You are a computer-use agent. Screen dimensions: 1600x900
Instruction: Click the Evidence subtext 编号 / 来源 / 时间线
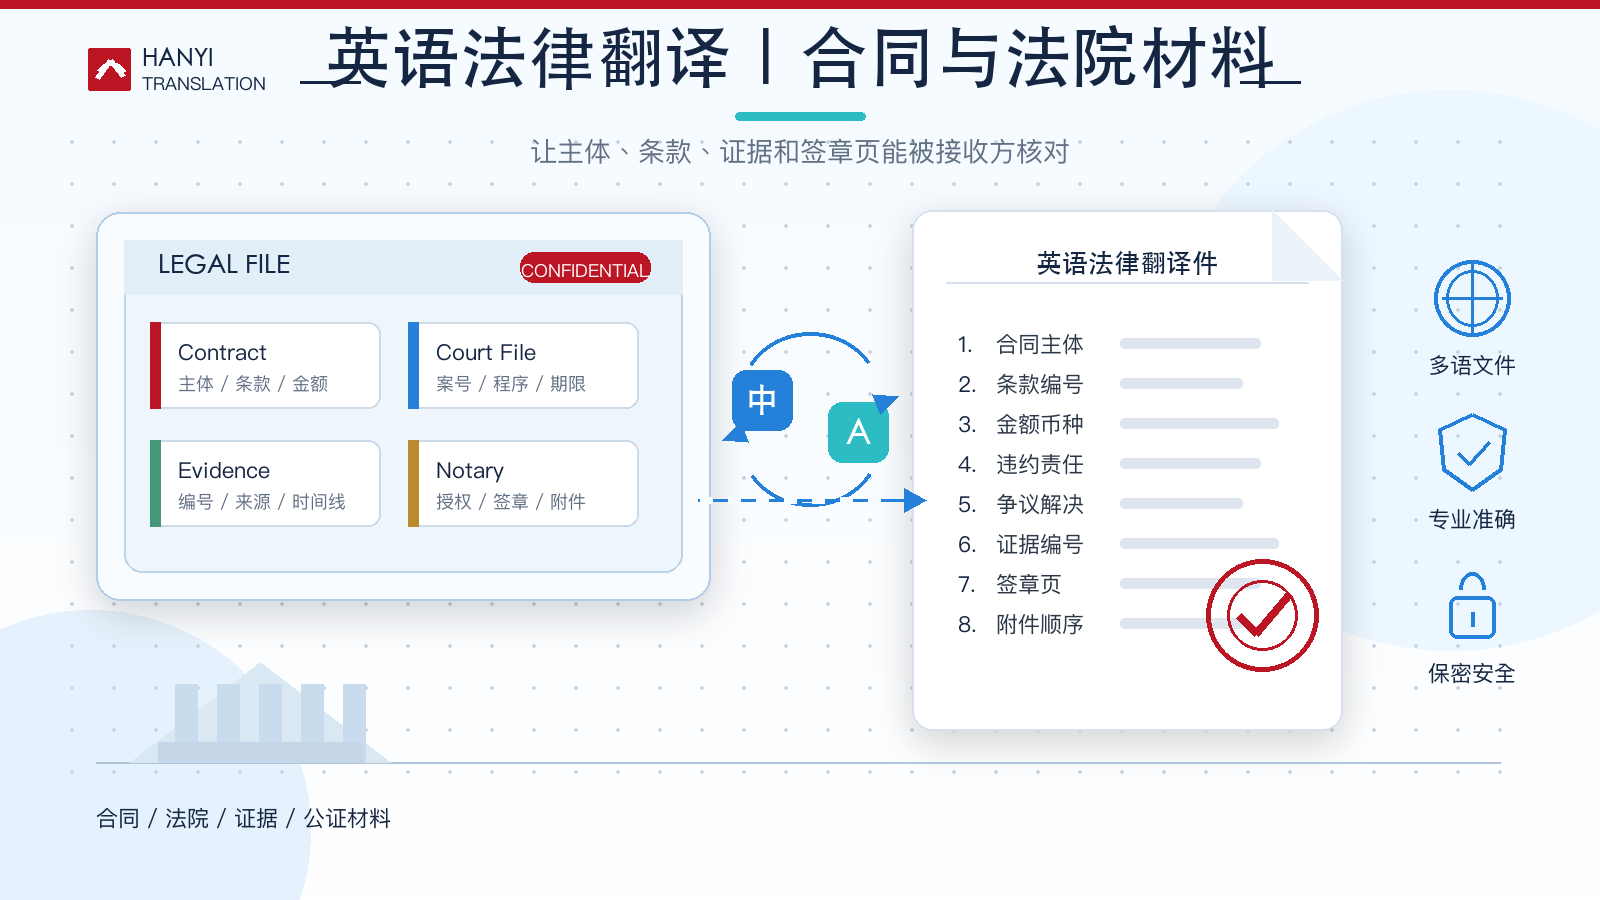pyautogui.click(x=262, y=502)
